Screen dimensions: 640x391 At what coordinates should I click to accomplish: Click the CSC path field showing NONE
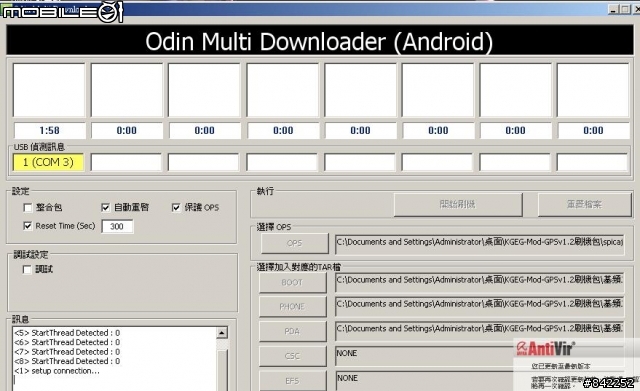click(424, 356)
